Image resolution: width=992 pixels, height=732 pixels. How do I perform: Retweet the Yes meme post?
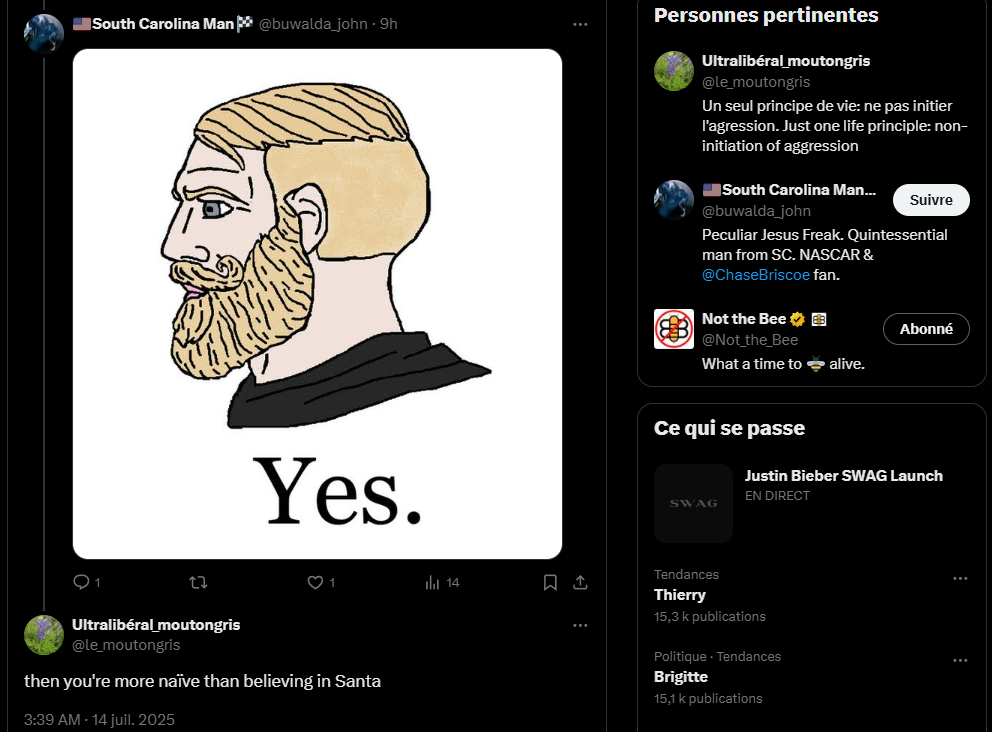[x=198, y=582]
